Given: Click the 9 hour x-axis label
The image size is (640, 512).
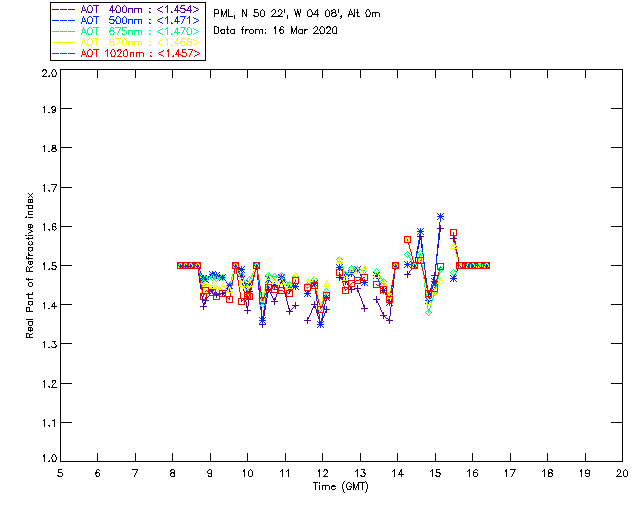Looking at the screenshot, I should click(x=210, y=473).
